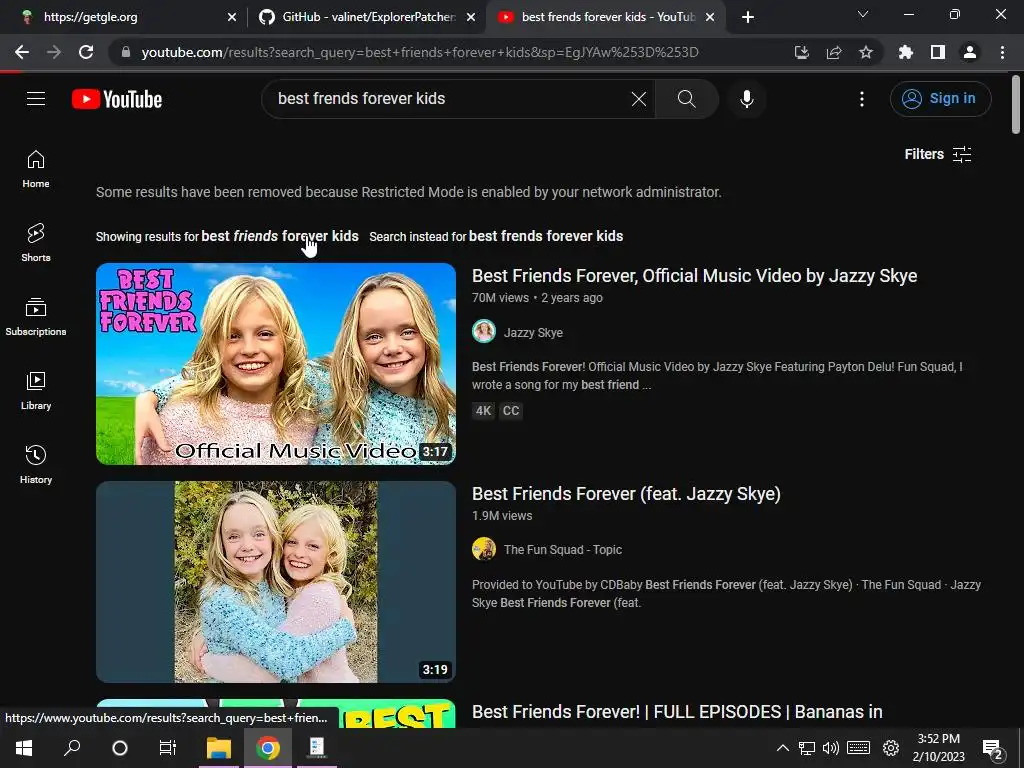Open Windows taskbar search
1024x768 pixels.
click(x=72, y=748)
